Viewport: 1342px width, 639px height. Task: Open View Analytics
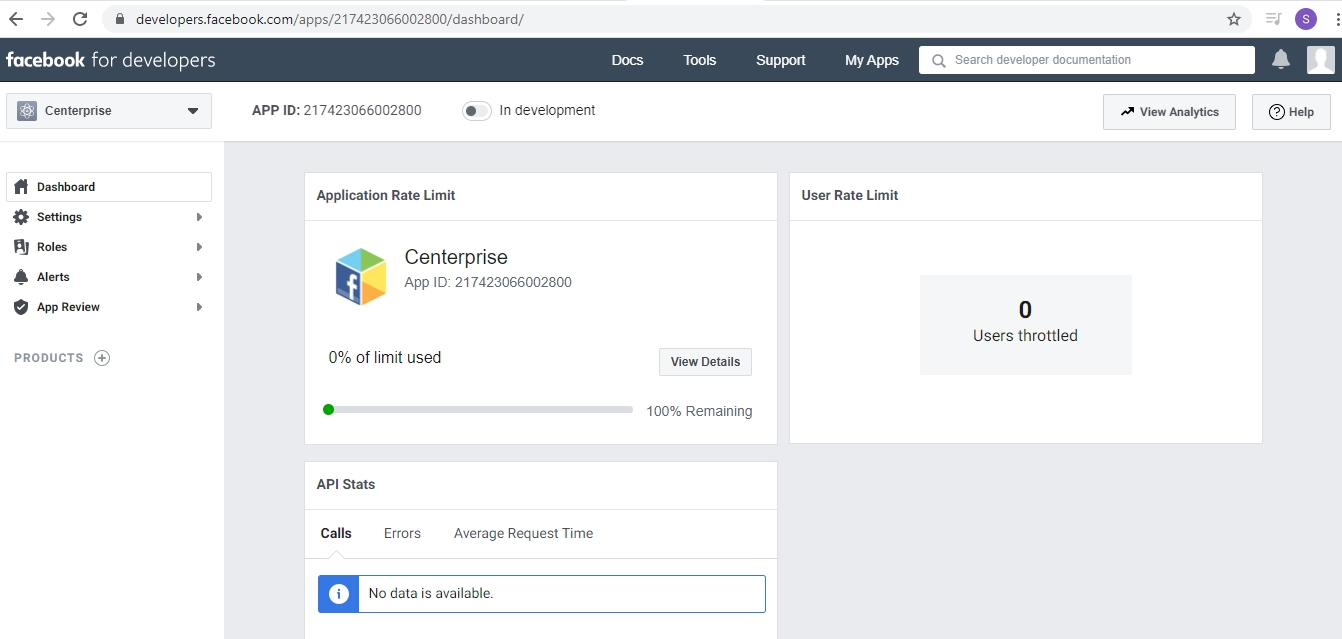coord(1169,112)
